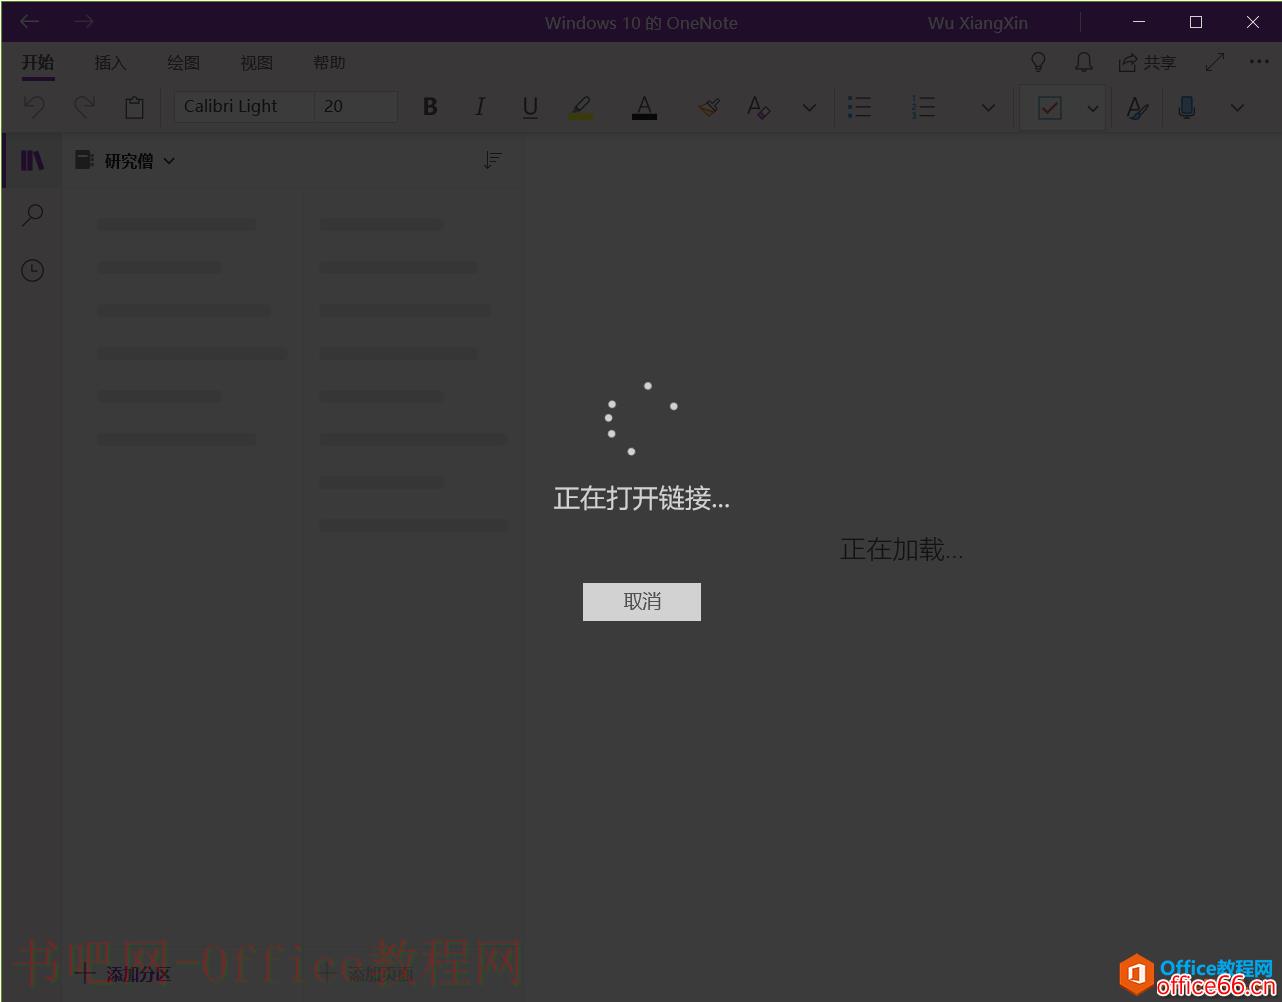Go forward with the forward arrow

pyautogui.click(x=84, y=21)
